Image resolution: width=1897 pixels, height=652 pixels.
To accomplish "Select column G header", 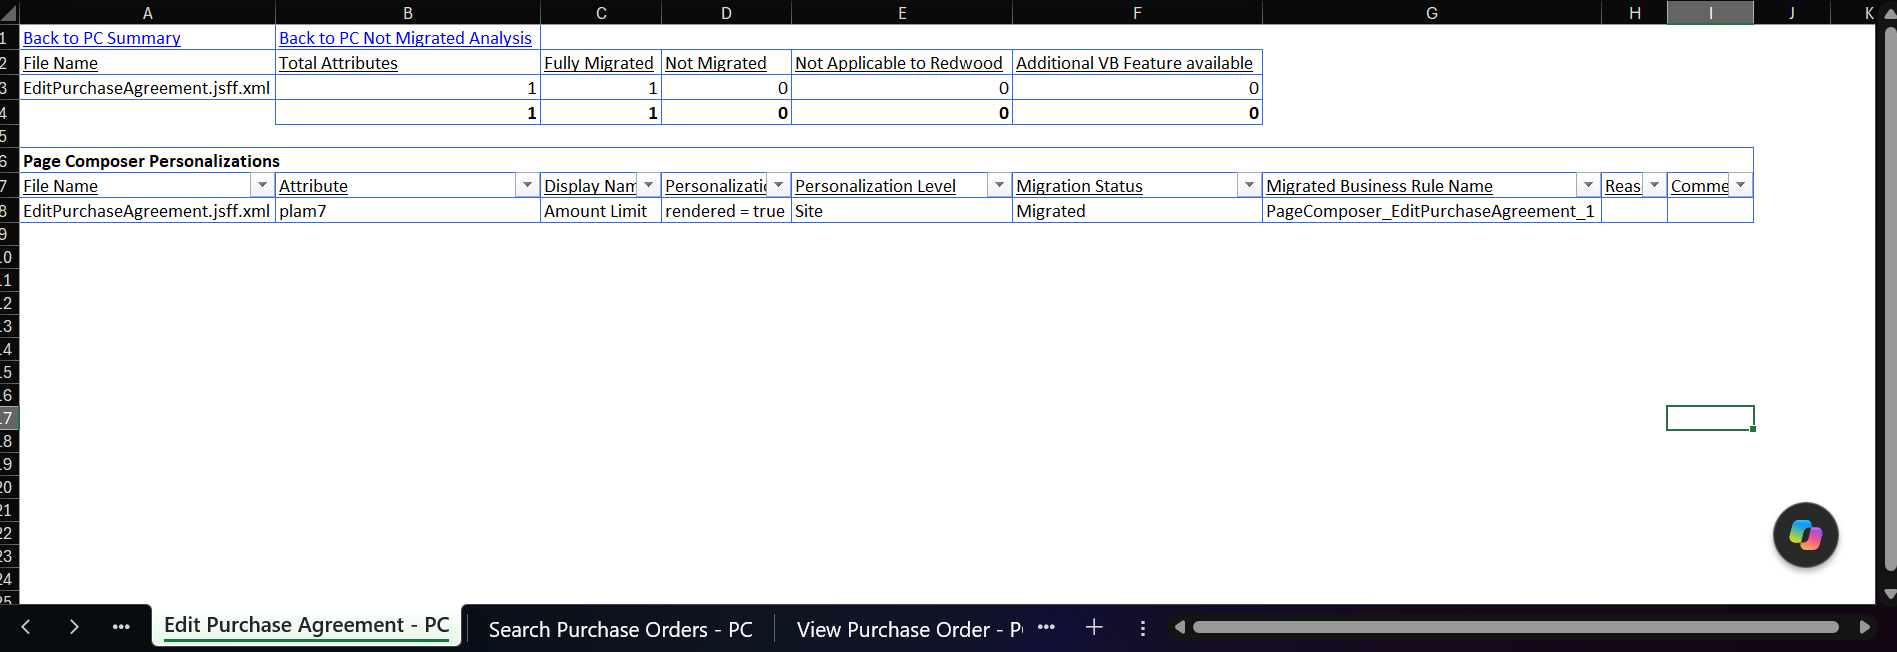I will click(x=1432, y=13).
